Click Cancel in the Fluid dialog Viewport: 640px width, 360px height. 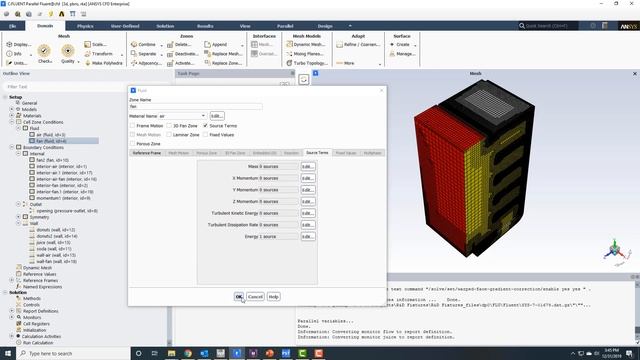pyautogui.click(x=255, y=297)
